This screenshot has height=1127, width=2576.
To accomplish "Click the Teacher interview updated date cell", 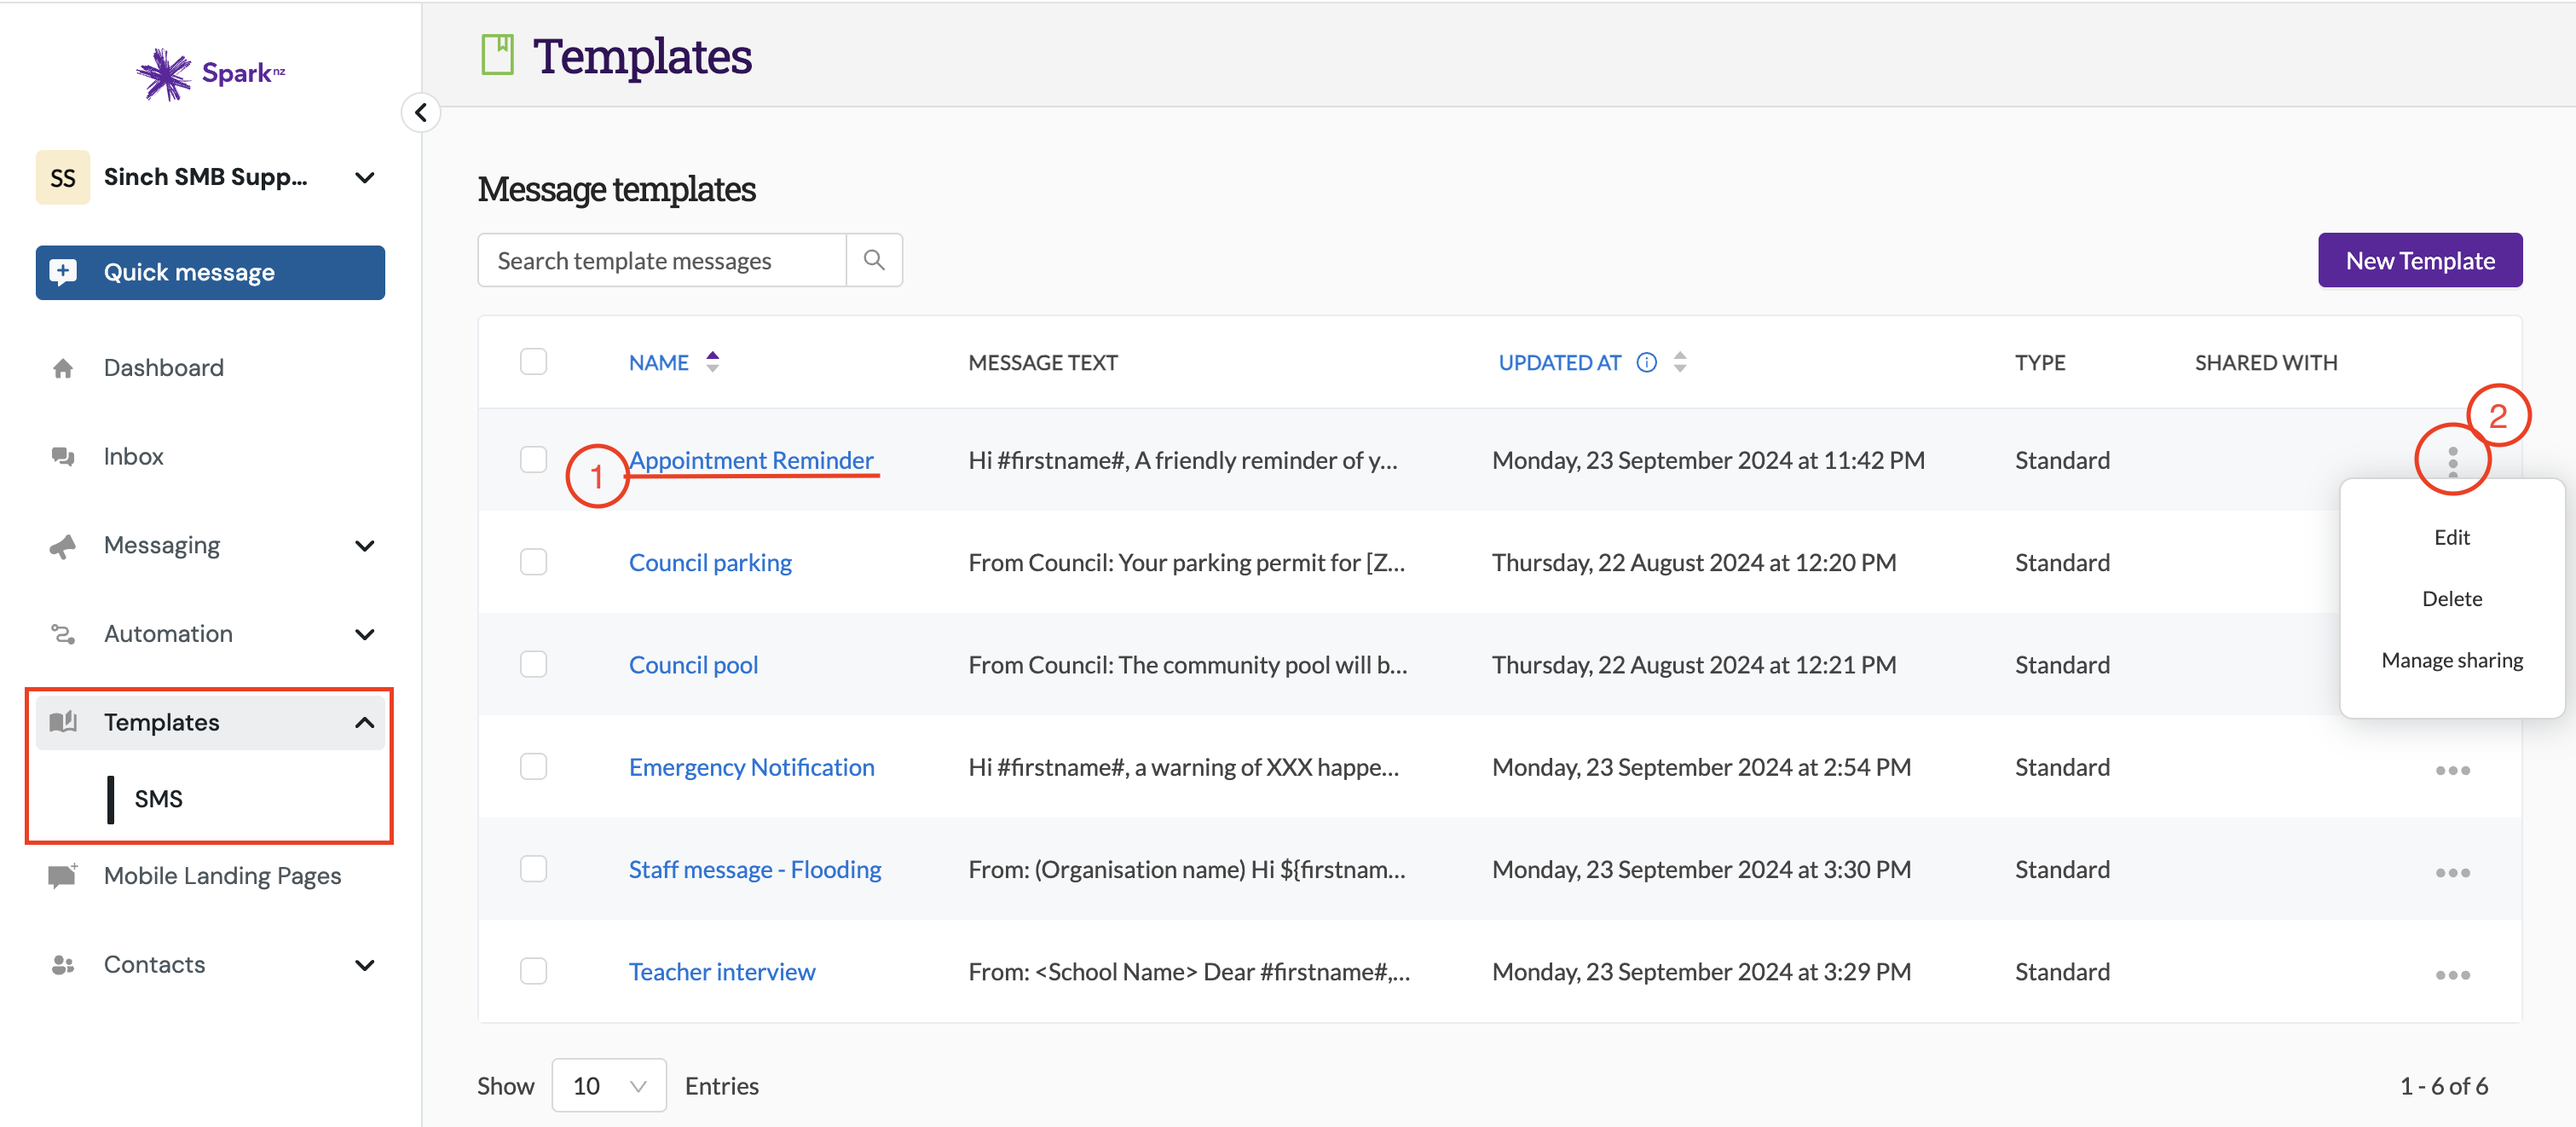I will pyautogui.click(x=1701, y=971).
